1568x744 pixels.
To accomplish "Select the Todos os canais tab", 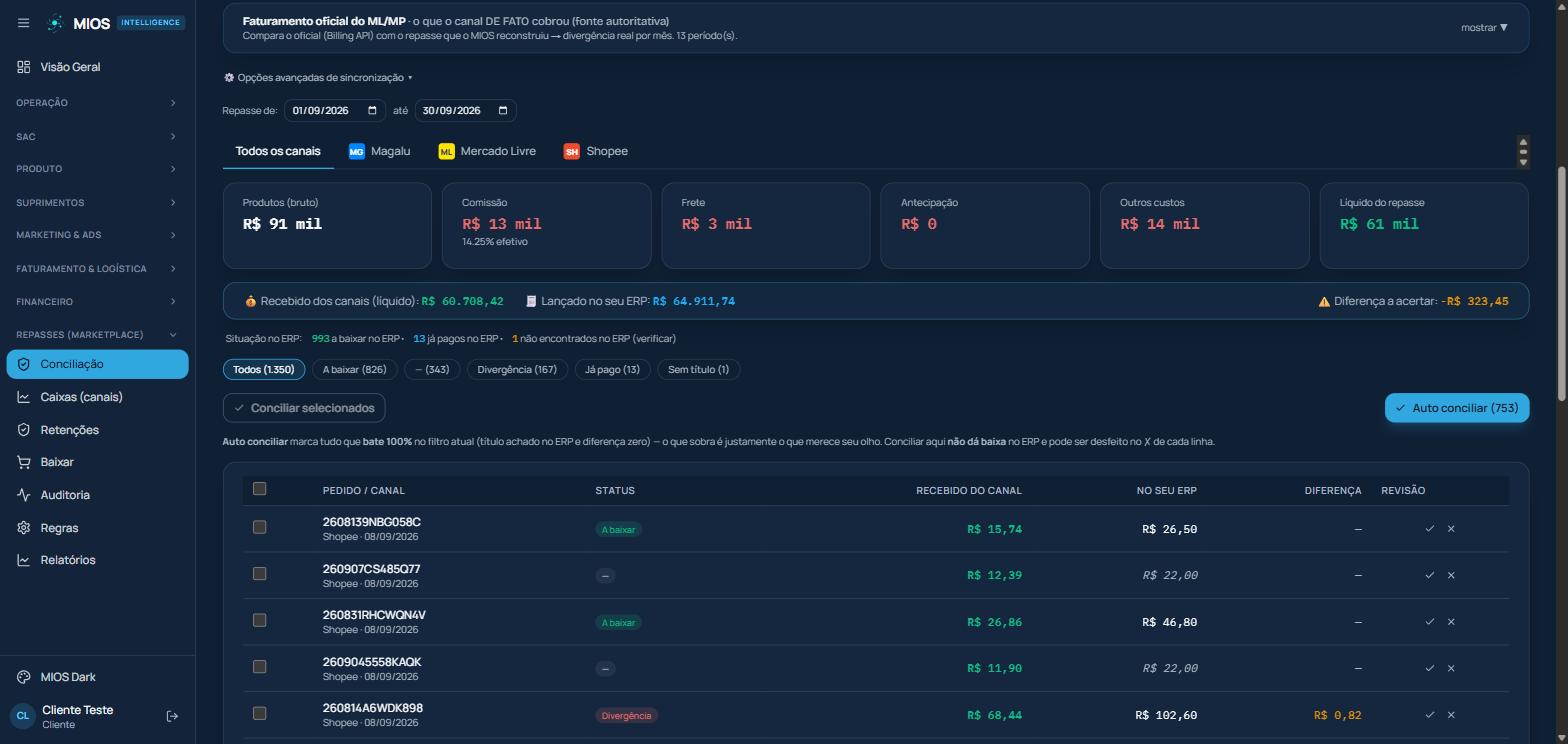I will click(278, 151).
